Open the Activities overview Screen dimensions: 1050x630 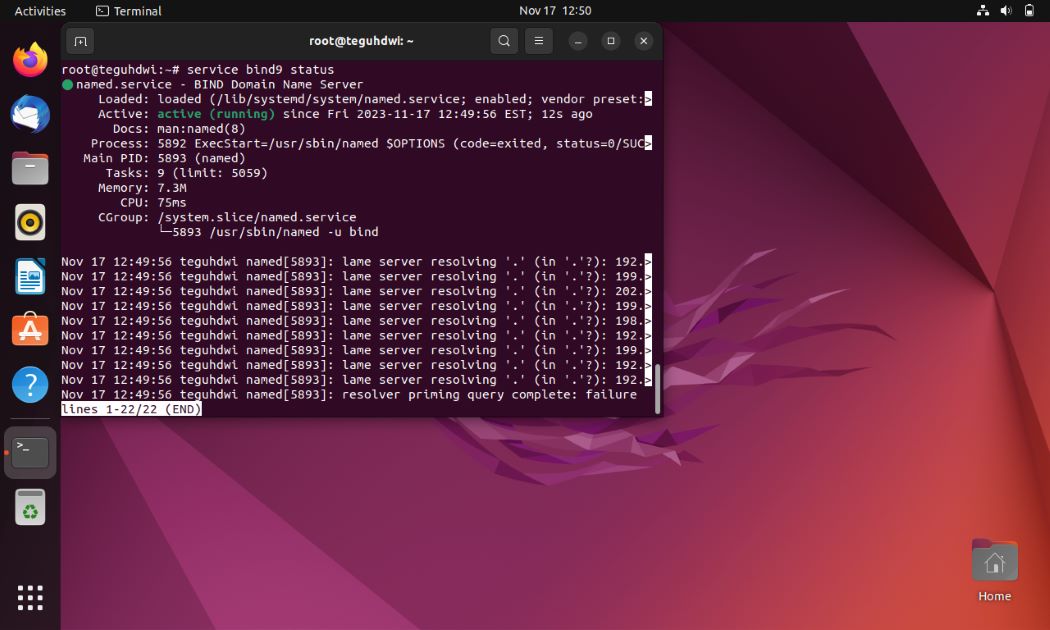[x=40, y=11]
